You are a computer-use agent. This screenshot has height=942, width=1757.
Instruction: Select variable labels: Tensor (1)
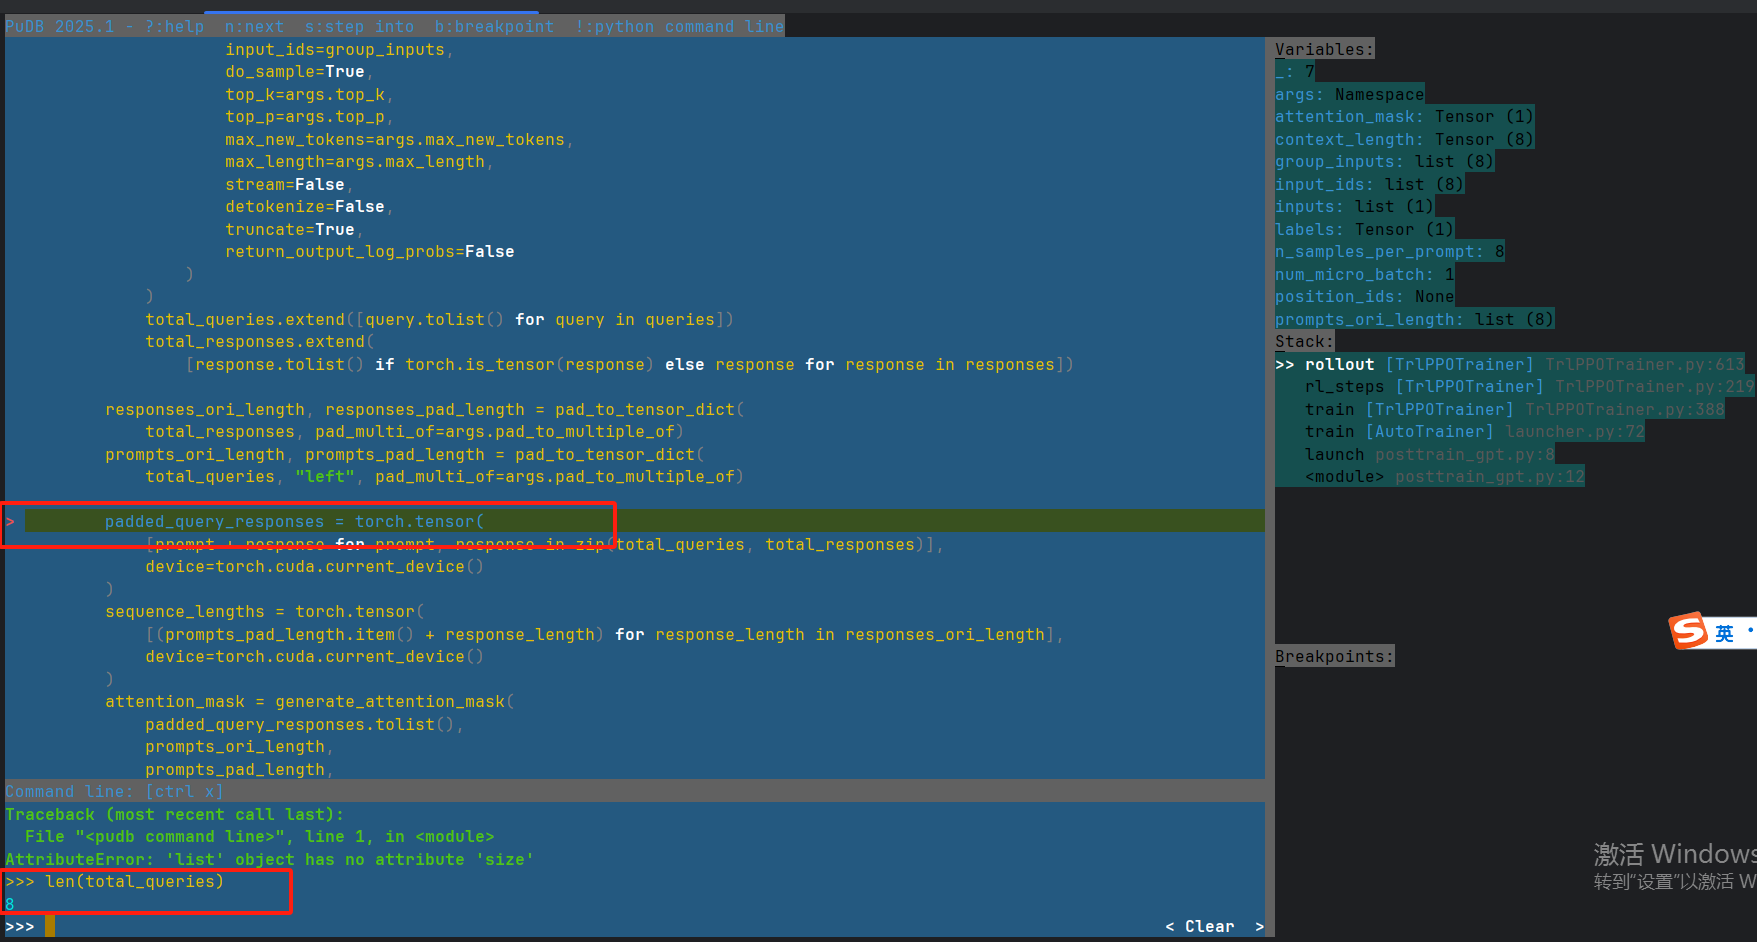coord(1364,229)
